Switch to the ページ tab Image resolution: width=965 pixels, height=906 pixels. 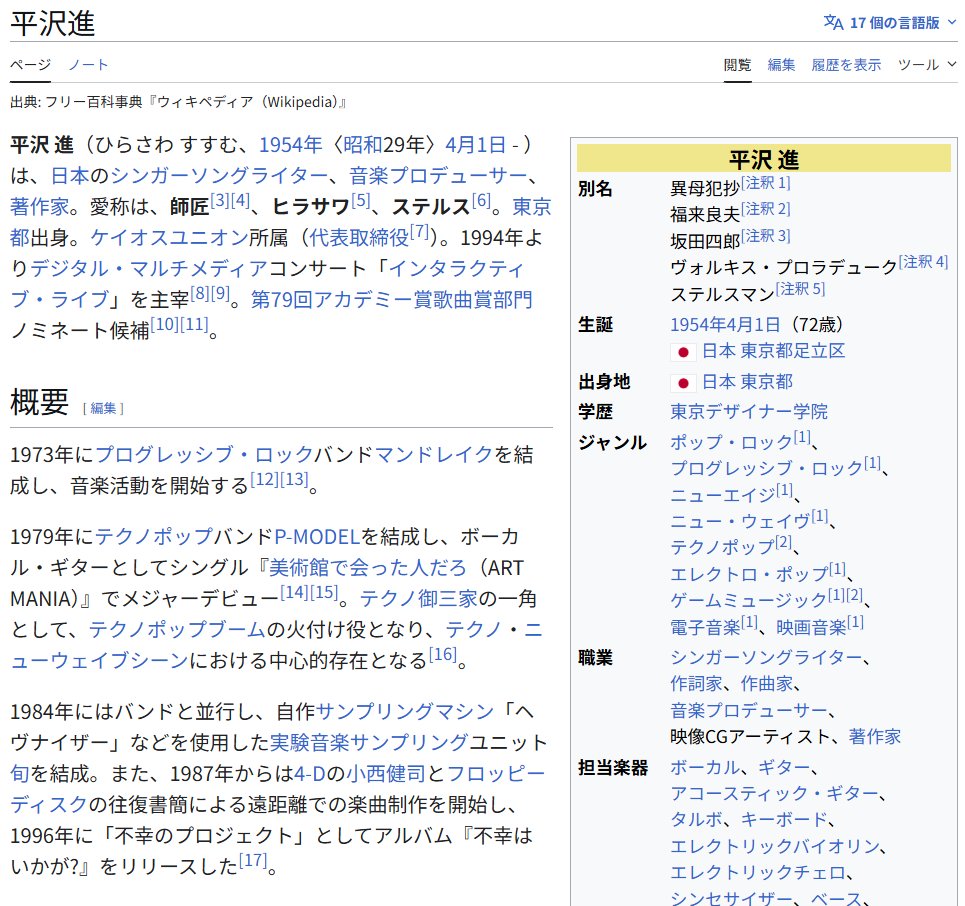coord(30,65)
